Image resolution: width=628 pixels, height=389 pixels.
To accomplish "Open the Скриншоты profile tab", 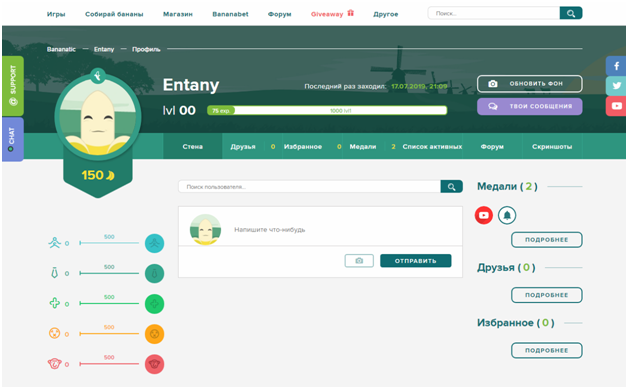I will point(552,147).
